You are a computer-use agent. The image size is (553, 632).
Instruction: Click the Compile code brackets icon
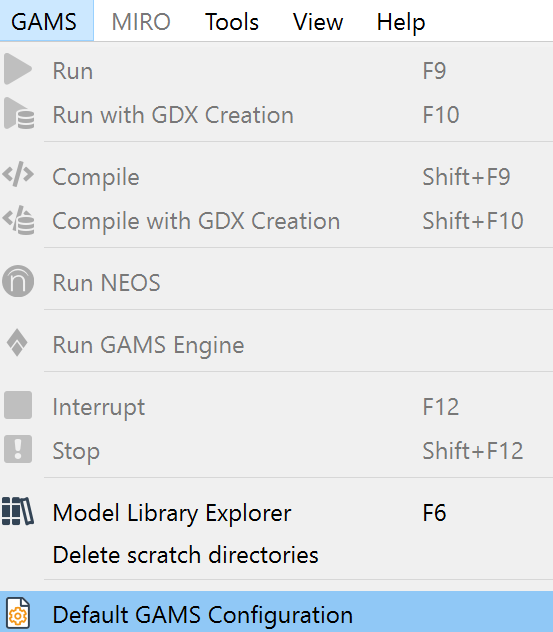tap(18, 175)
